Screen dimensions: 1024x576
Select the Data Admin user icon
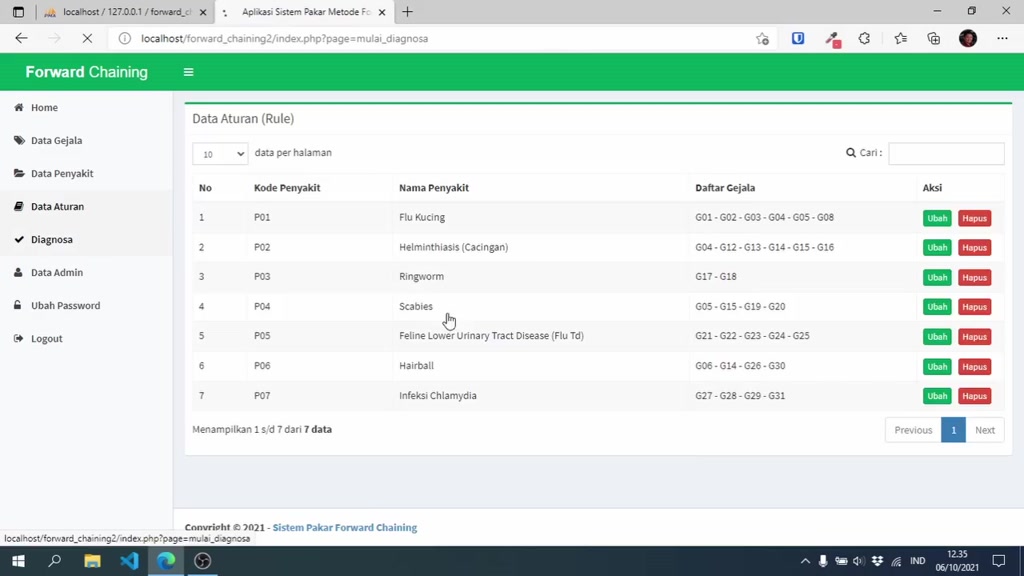18,272
